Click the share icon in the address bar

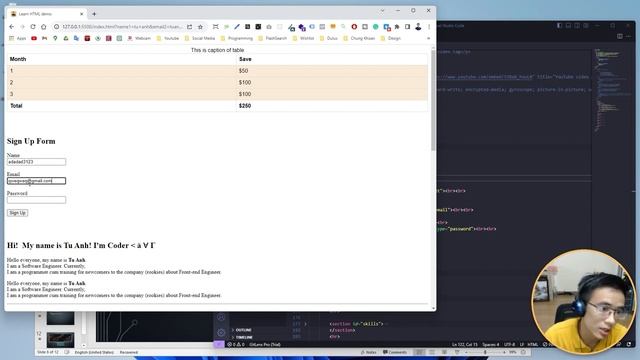point(190,27)
